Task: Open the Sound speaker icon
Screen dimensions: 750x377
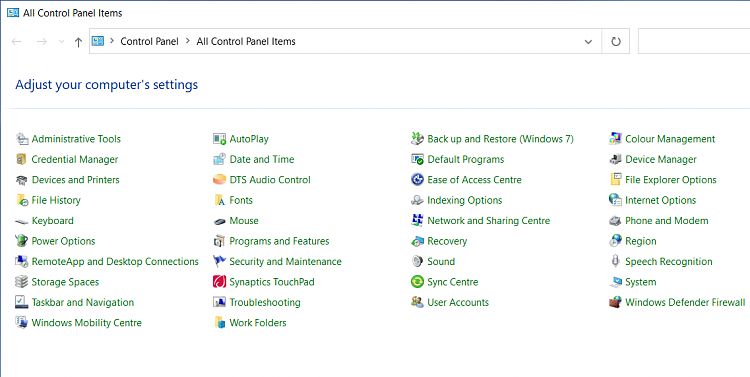Action: (x=418, y=262)
